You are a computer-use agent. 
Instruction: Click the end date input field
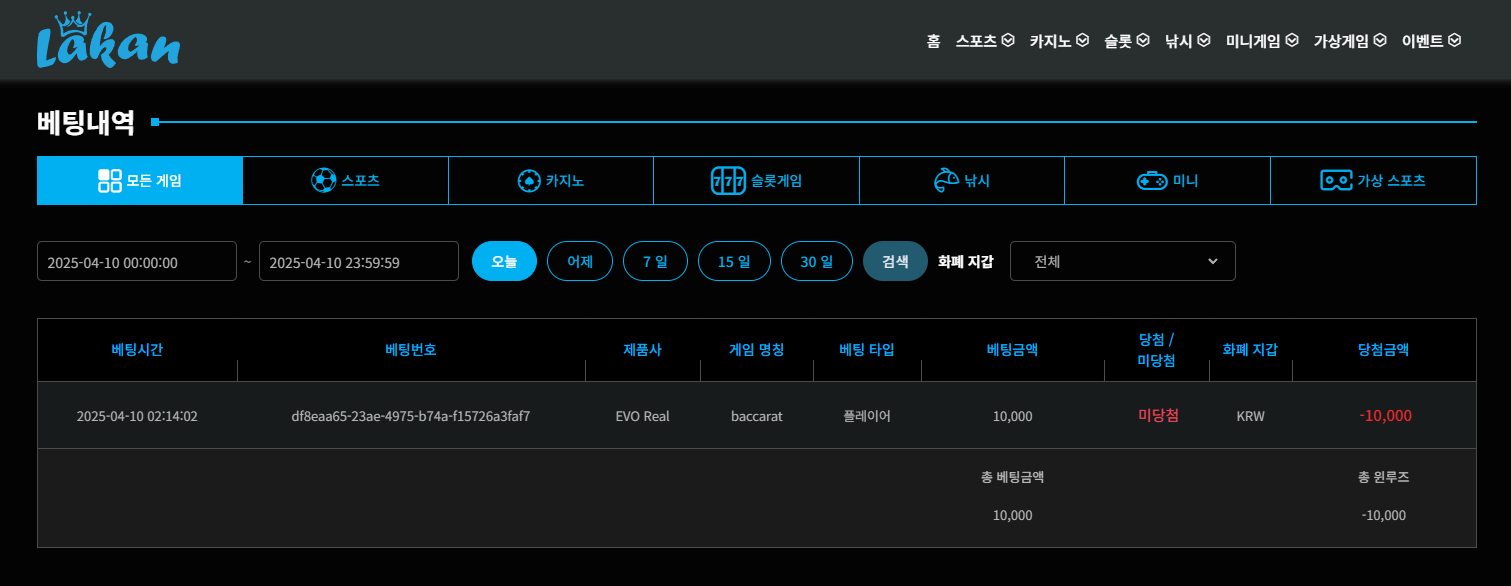pos(358,261)
